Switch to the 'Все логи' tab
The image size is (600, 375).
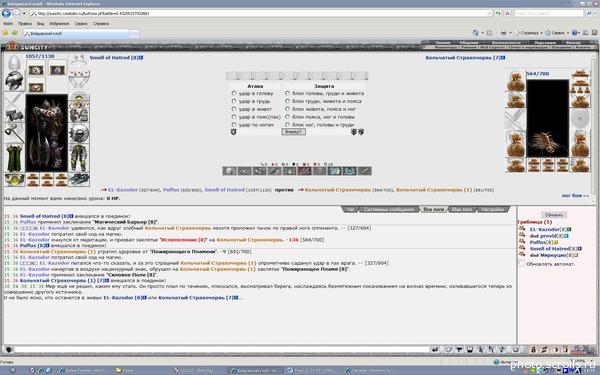(434, 209)
